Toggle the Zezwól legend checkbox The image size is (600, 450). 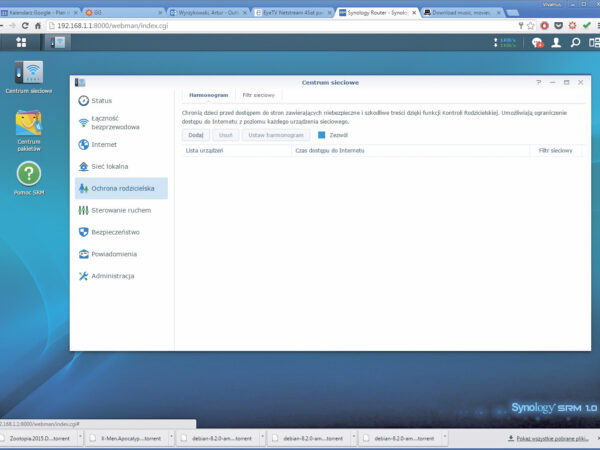tap(322, 134)
